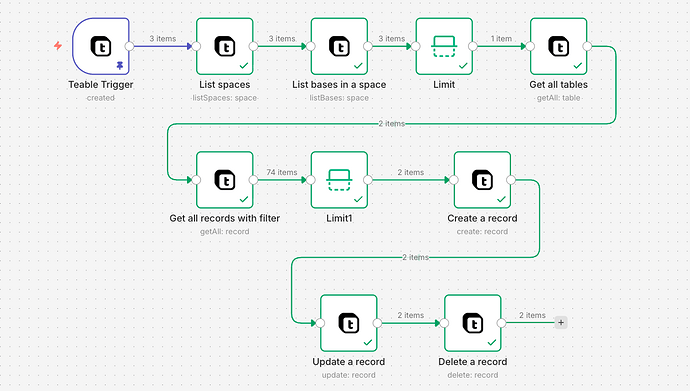Click the 'Update a record' label
The width and height of the screenshot is (690, 391).
coord(349,362)
